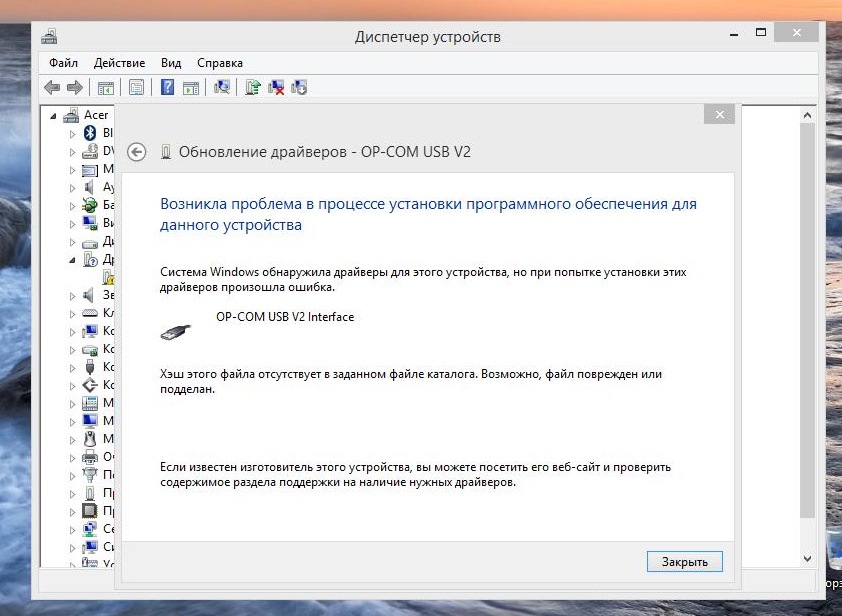This screenshot has width=842, height=616.
Task: Expand the network adapters (Се) node
Action: click(72, 530)
